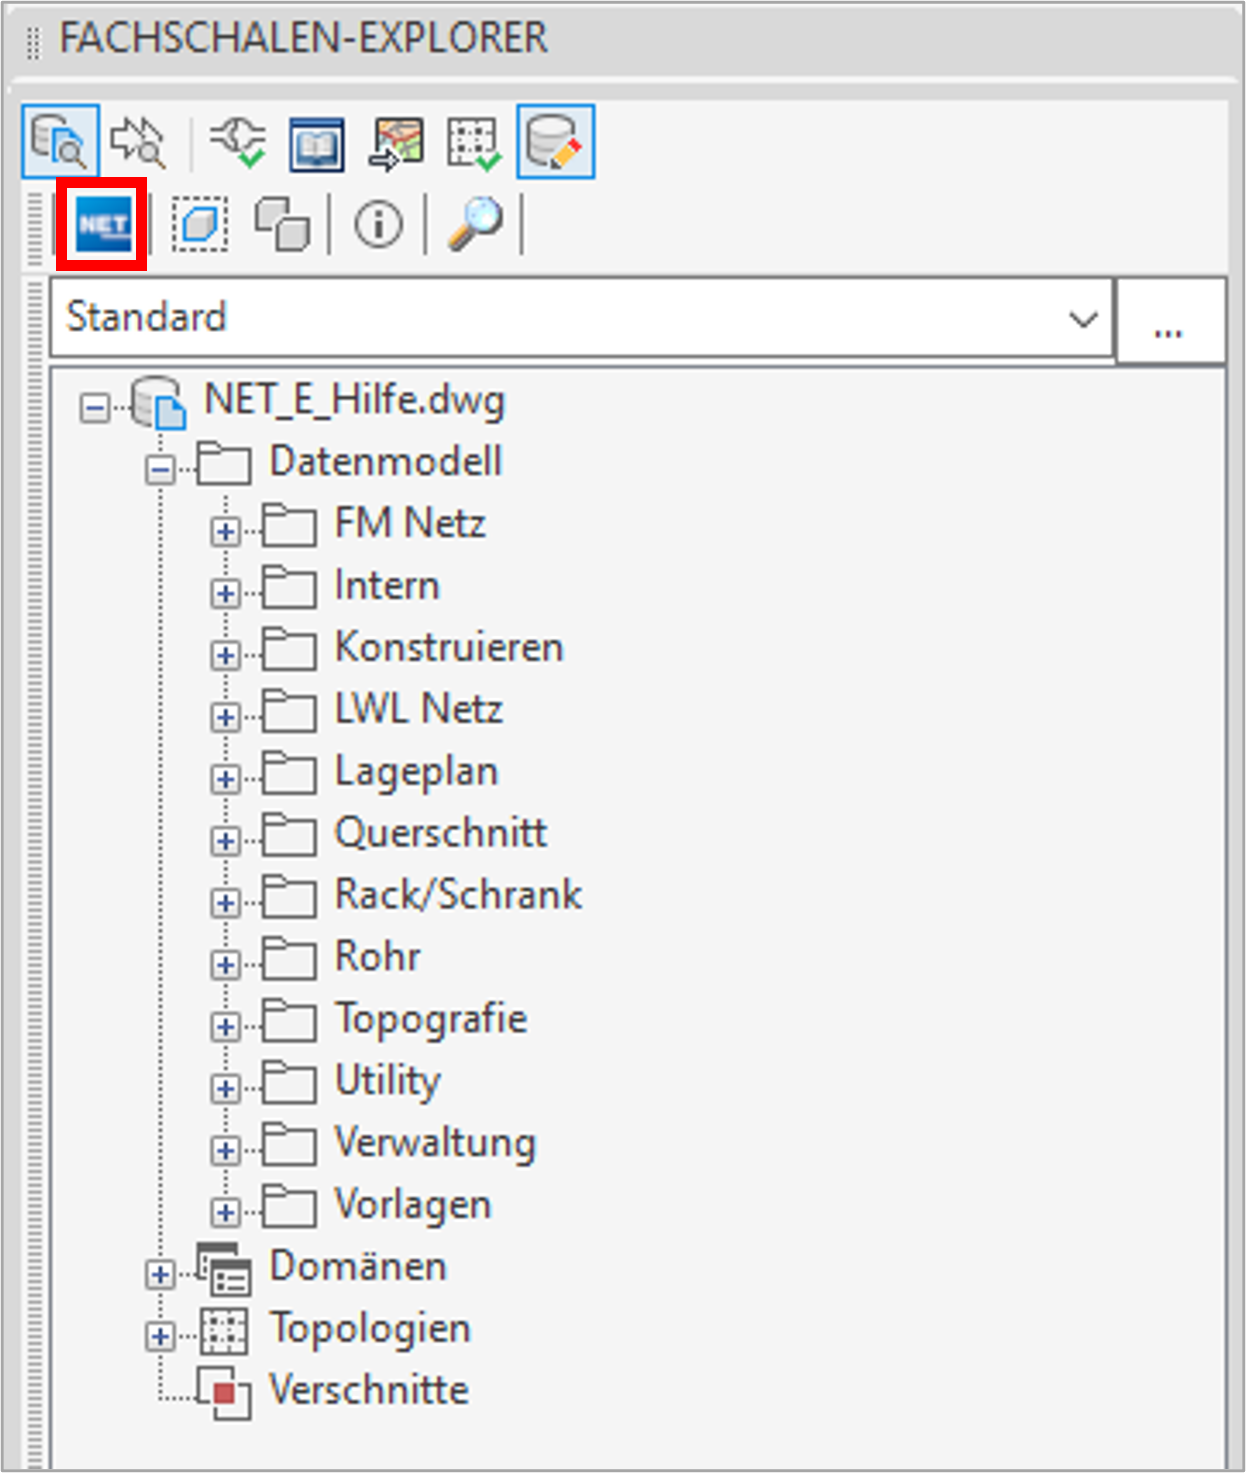Select the Topografie tree item
The width and height of the screenshot is (1246, 1473).
click(x=431, y=1020)
